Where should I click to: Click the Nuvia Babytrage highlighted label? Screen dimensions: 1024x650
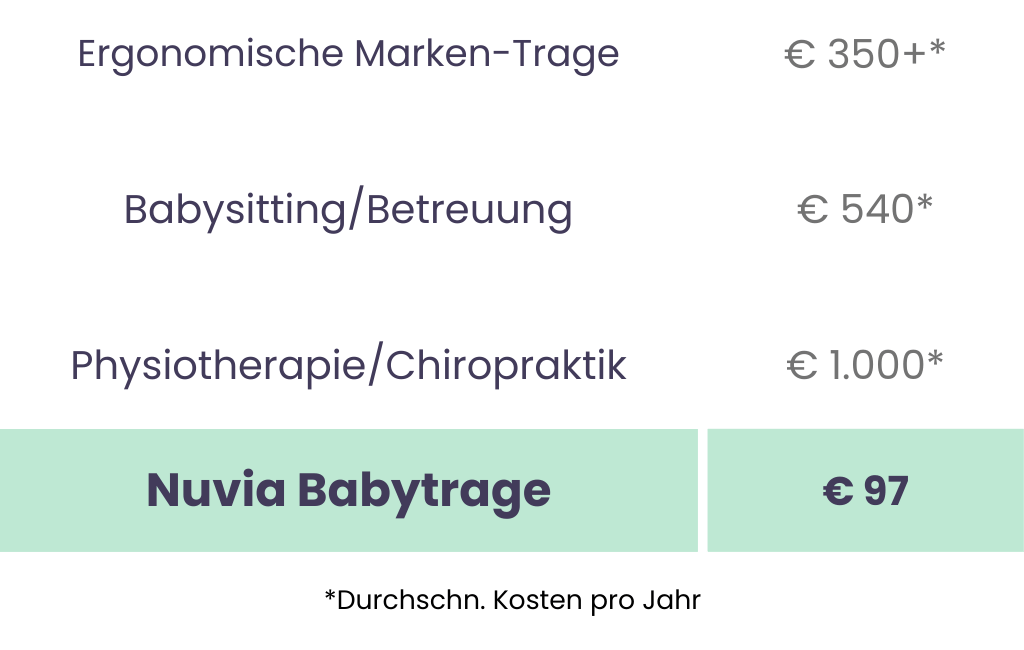(348, 490)
